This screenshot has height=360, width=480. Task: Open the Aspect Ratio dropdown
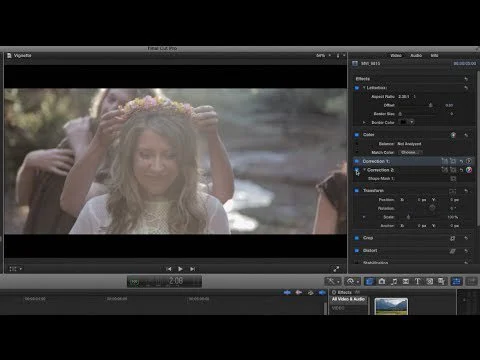(407, 96)
